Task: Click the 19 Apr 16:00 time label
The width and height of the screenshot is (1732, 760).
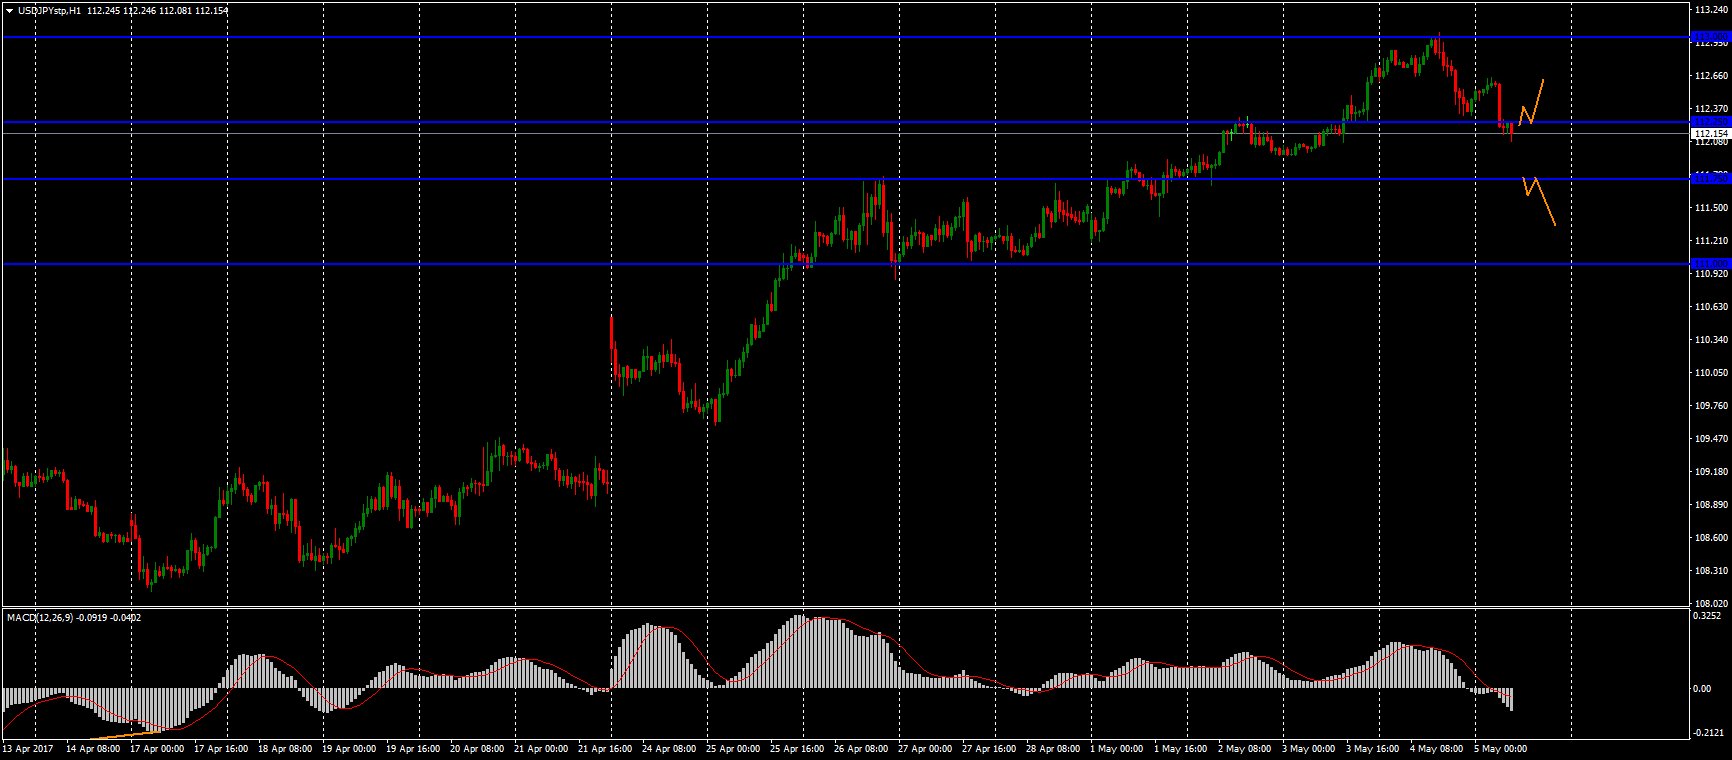Action: click(413, 749)
